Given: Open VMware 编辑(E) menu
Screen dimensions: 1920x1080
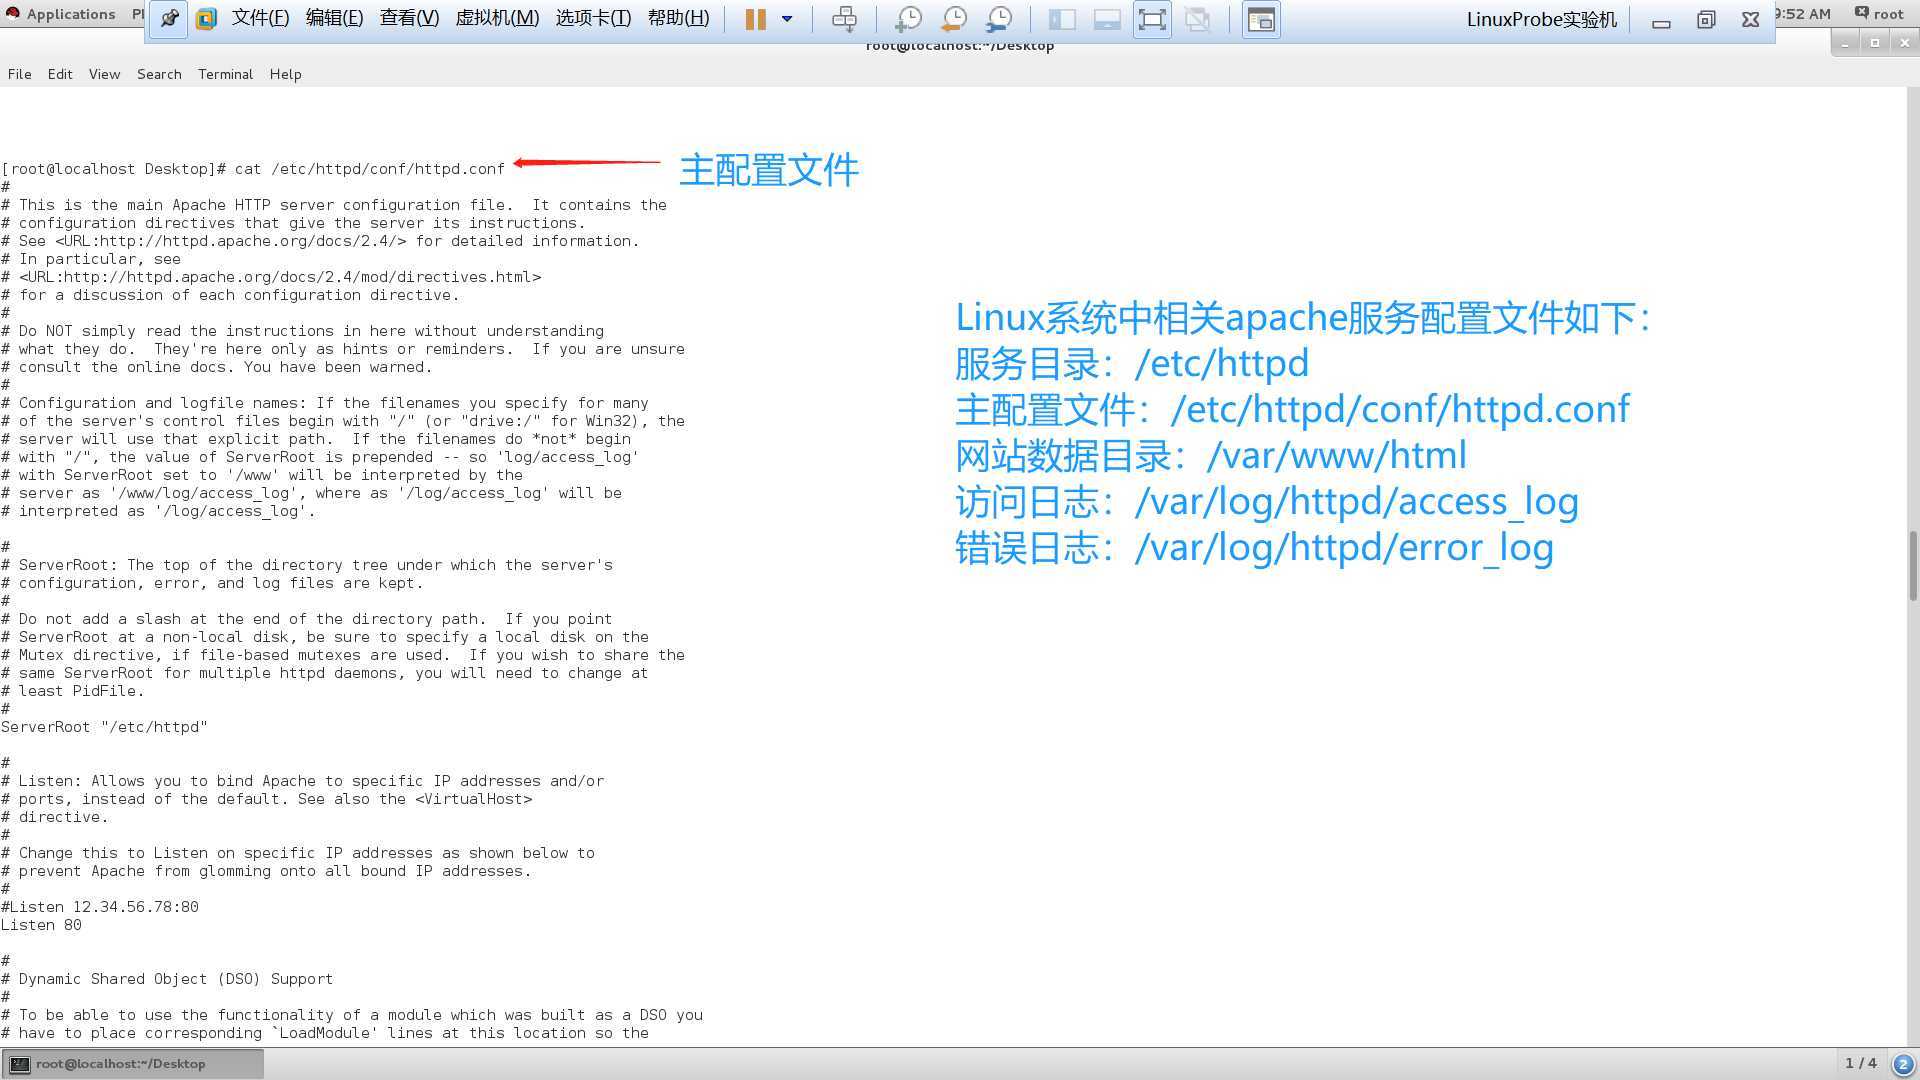Looking at the screenshot, I should point(334,19).
